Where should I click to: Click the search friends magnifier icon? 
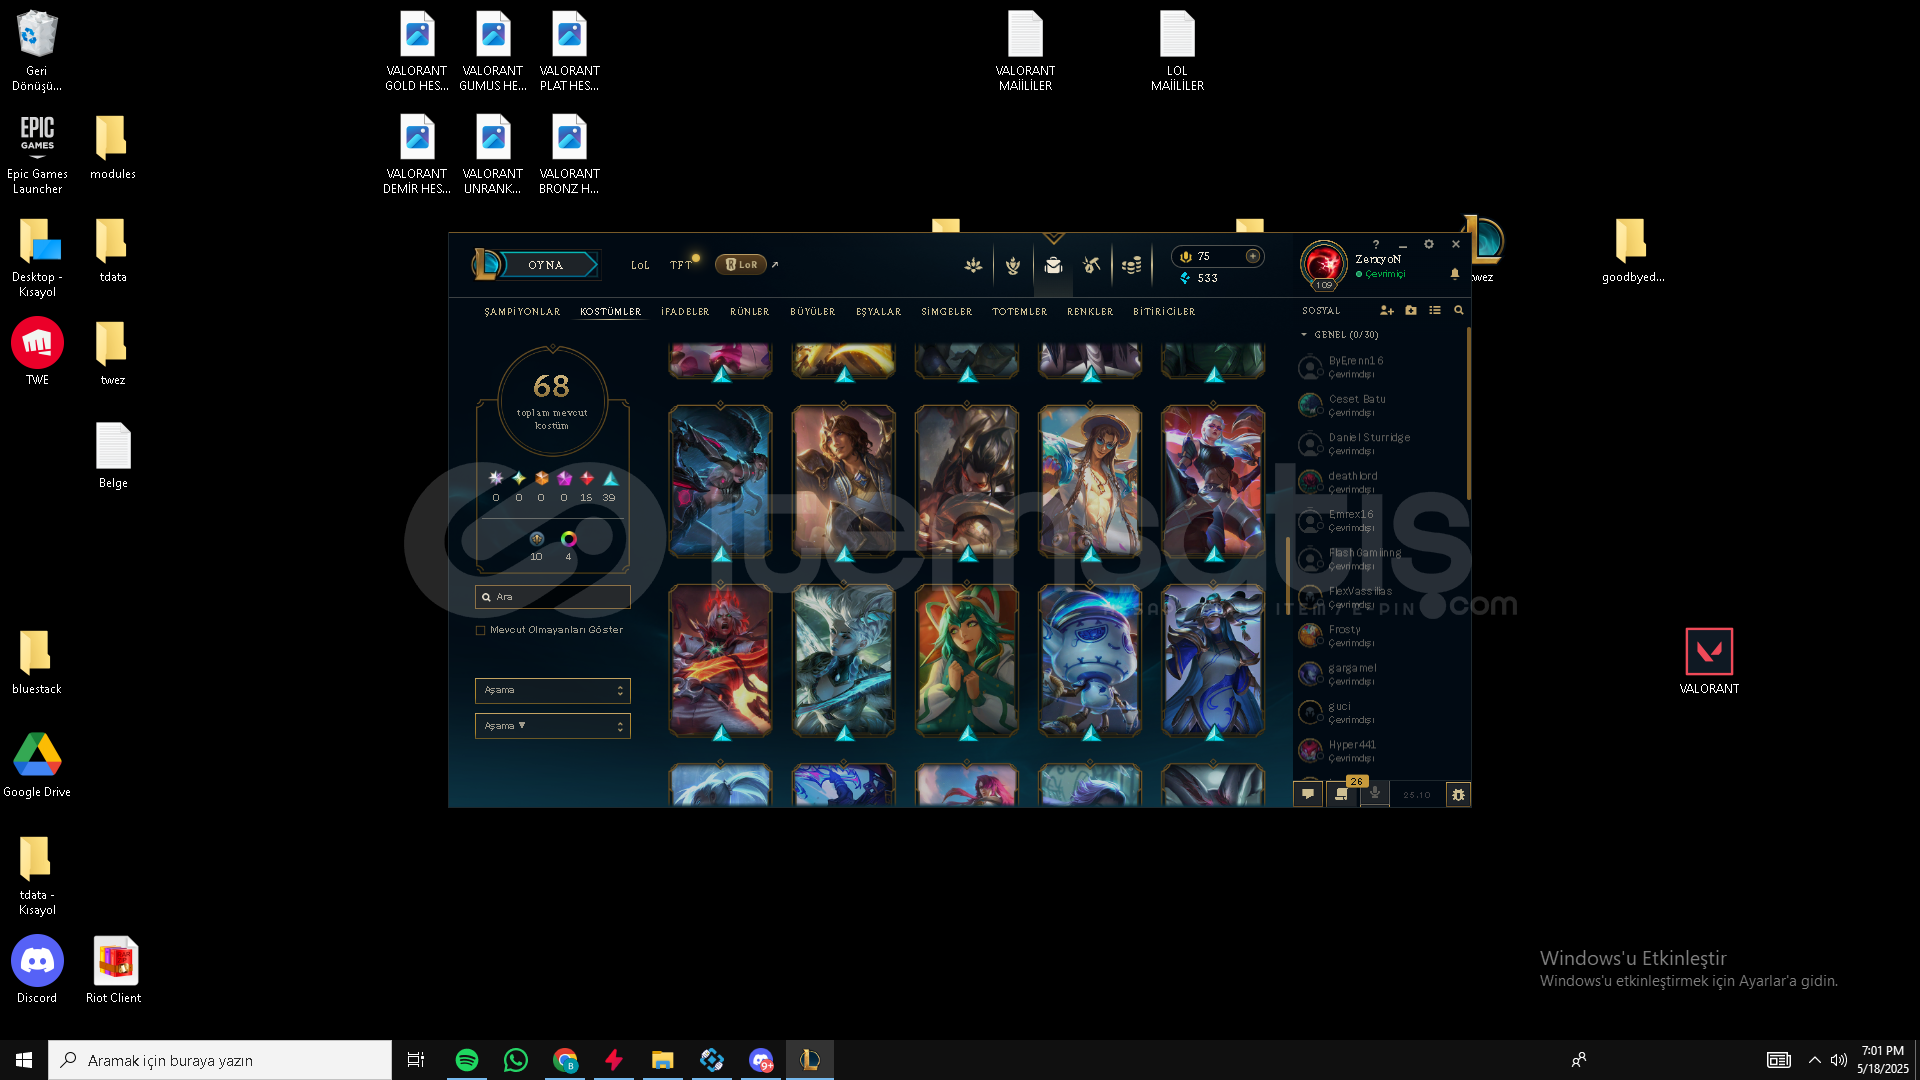click(x=1459, y=311)
